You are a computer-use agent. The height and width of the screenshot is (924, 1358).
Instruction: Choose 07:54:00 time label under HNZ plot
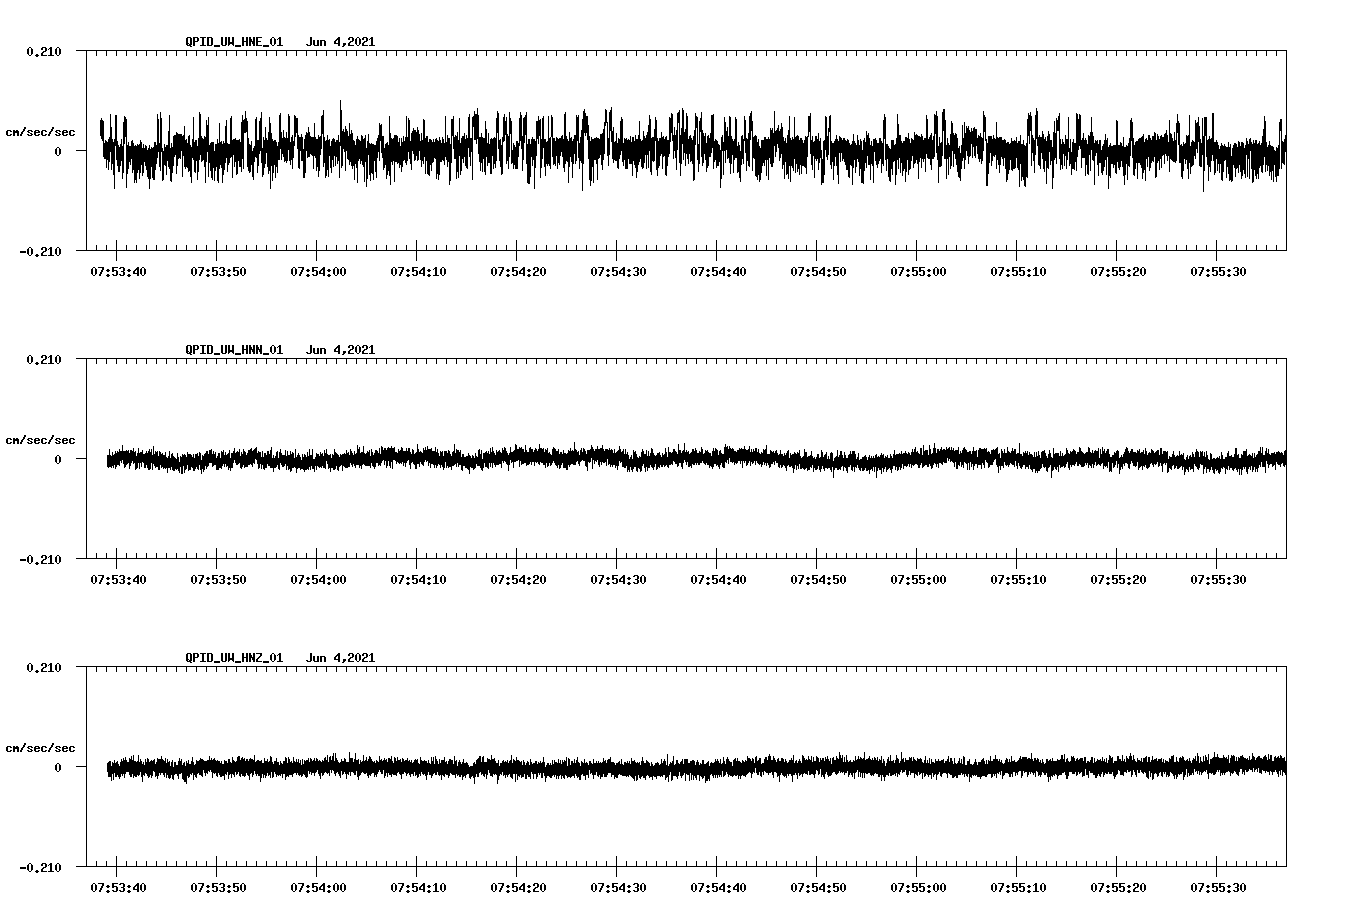click(x=318, y=888)
